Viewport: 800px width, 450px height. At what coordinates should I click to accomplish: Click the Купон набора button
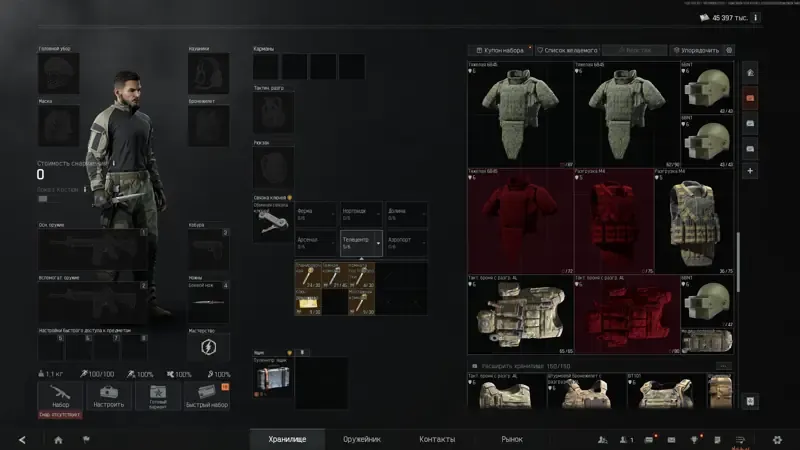click(x=500, y=50)
